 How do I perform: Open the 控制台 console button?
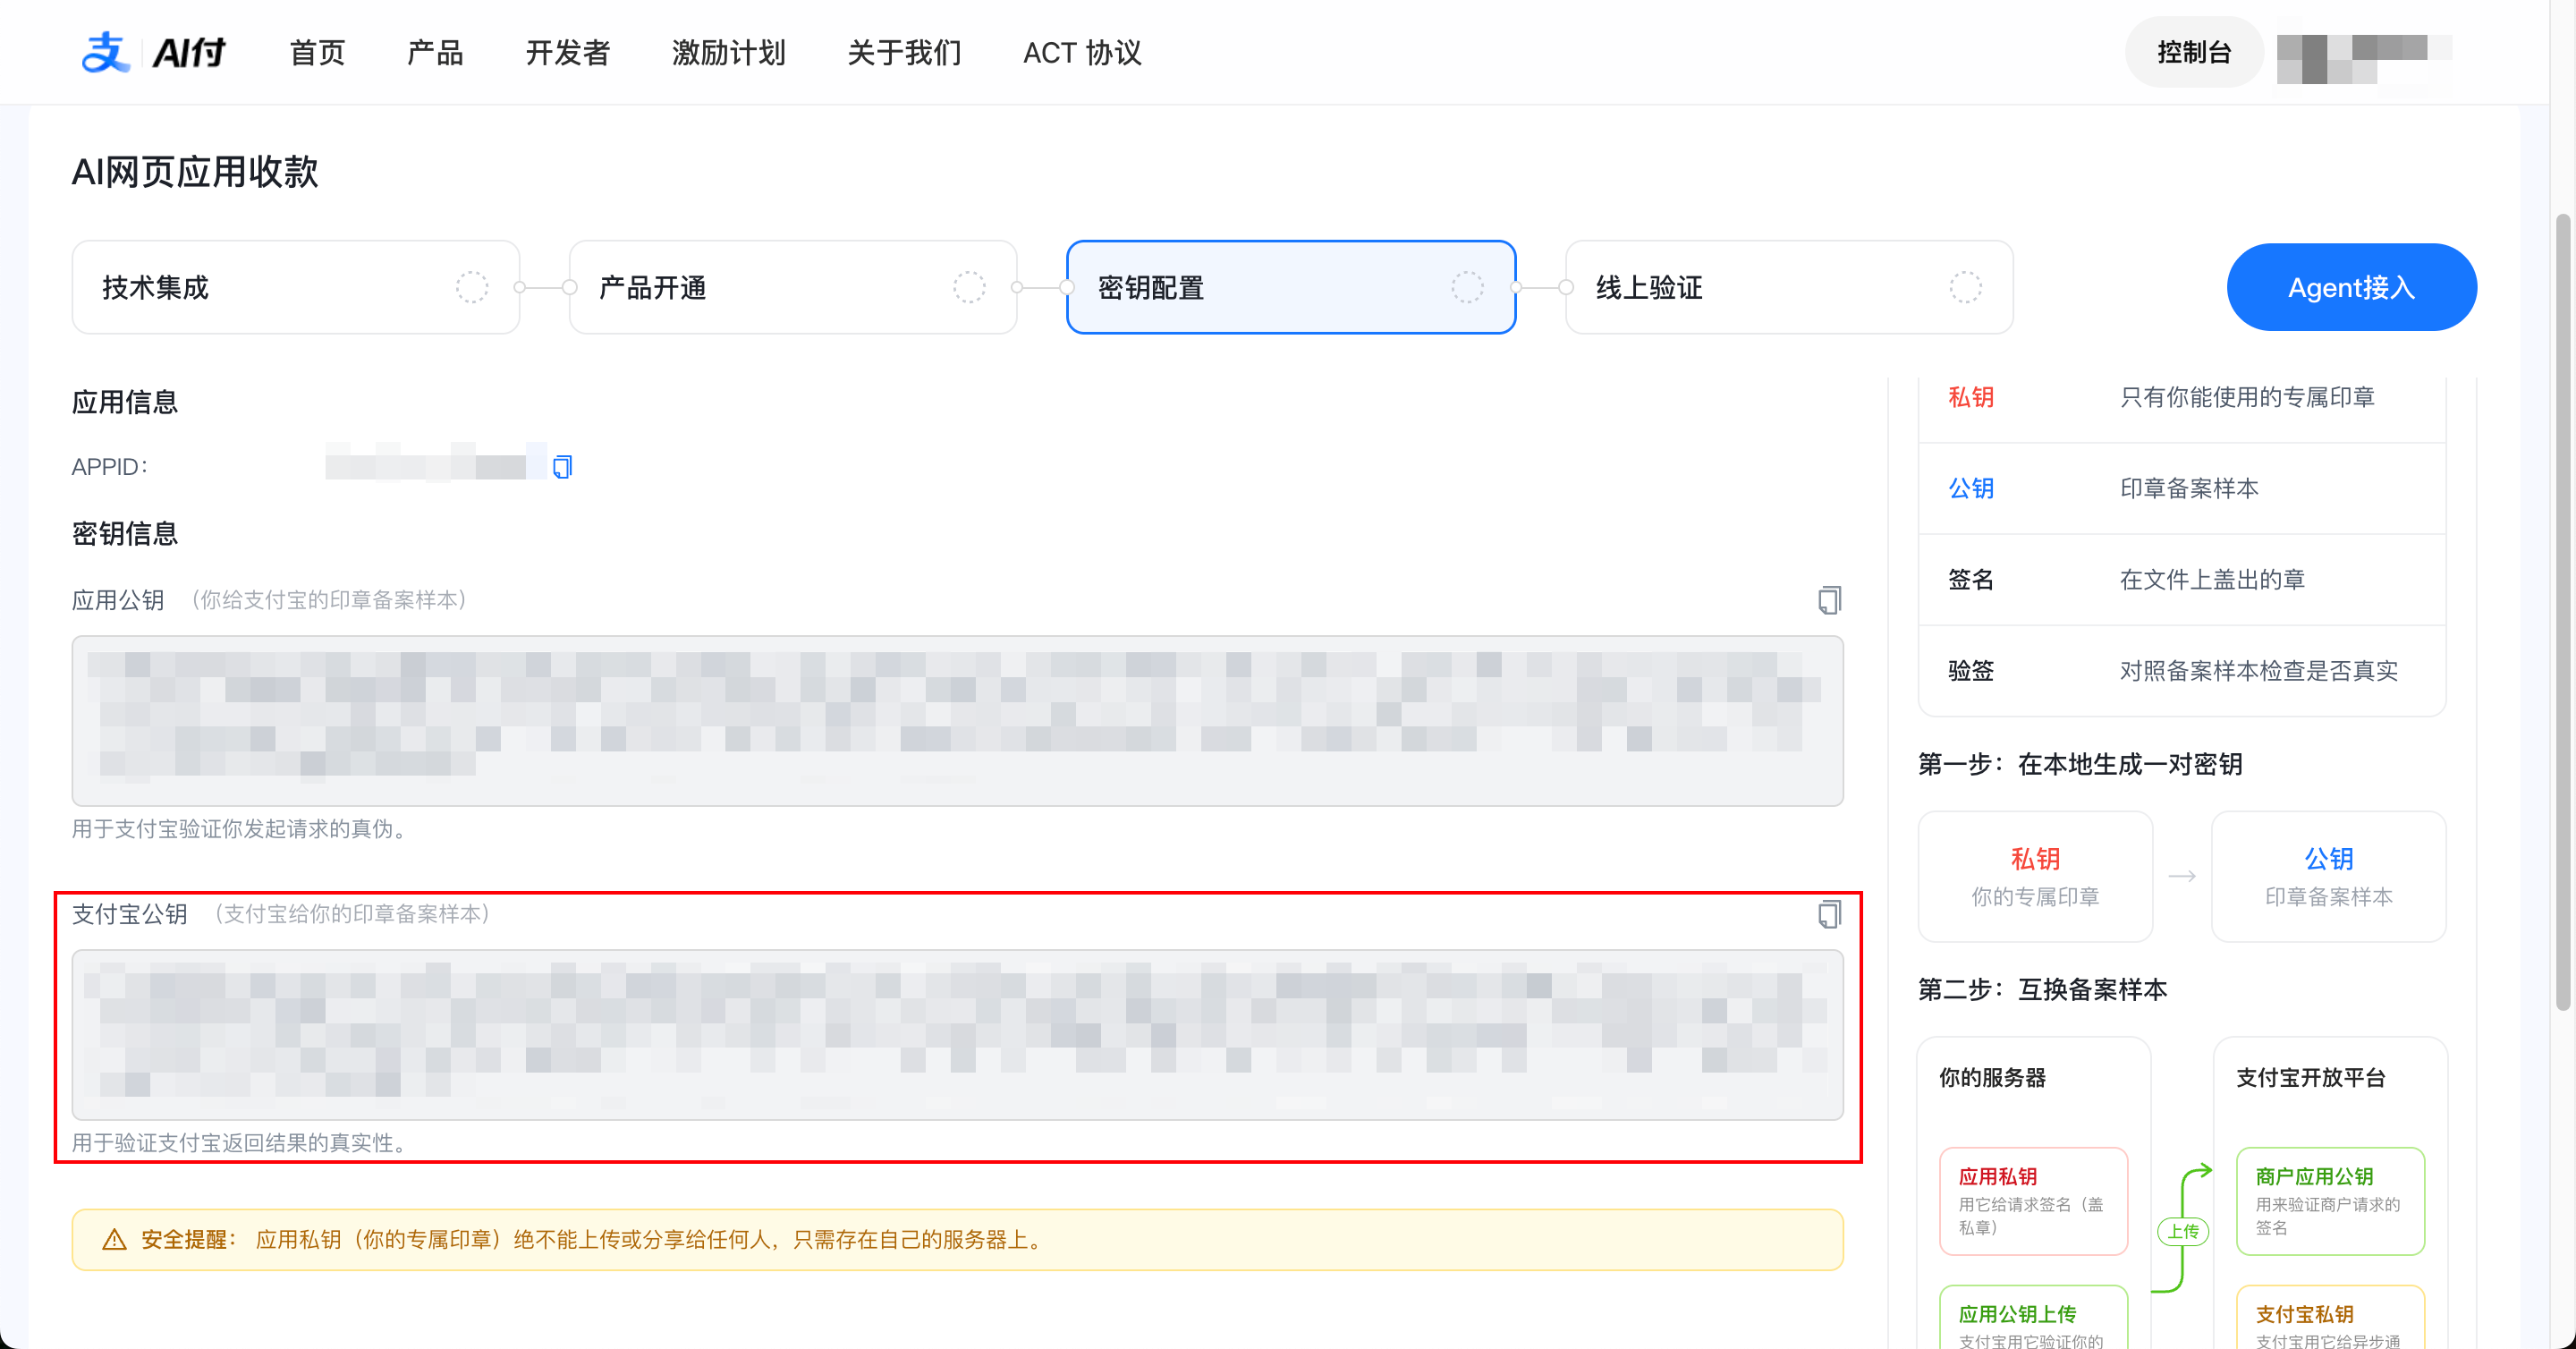tap(2194, 52)
